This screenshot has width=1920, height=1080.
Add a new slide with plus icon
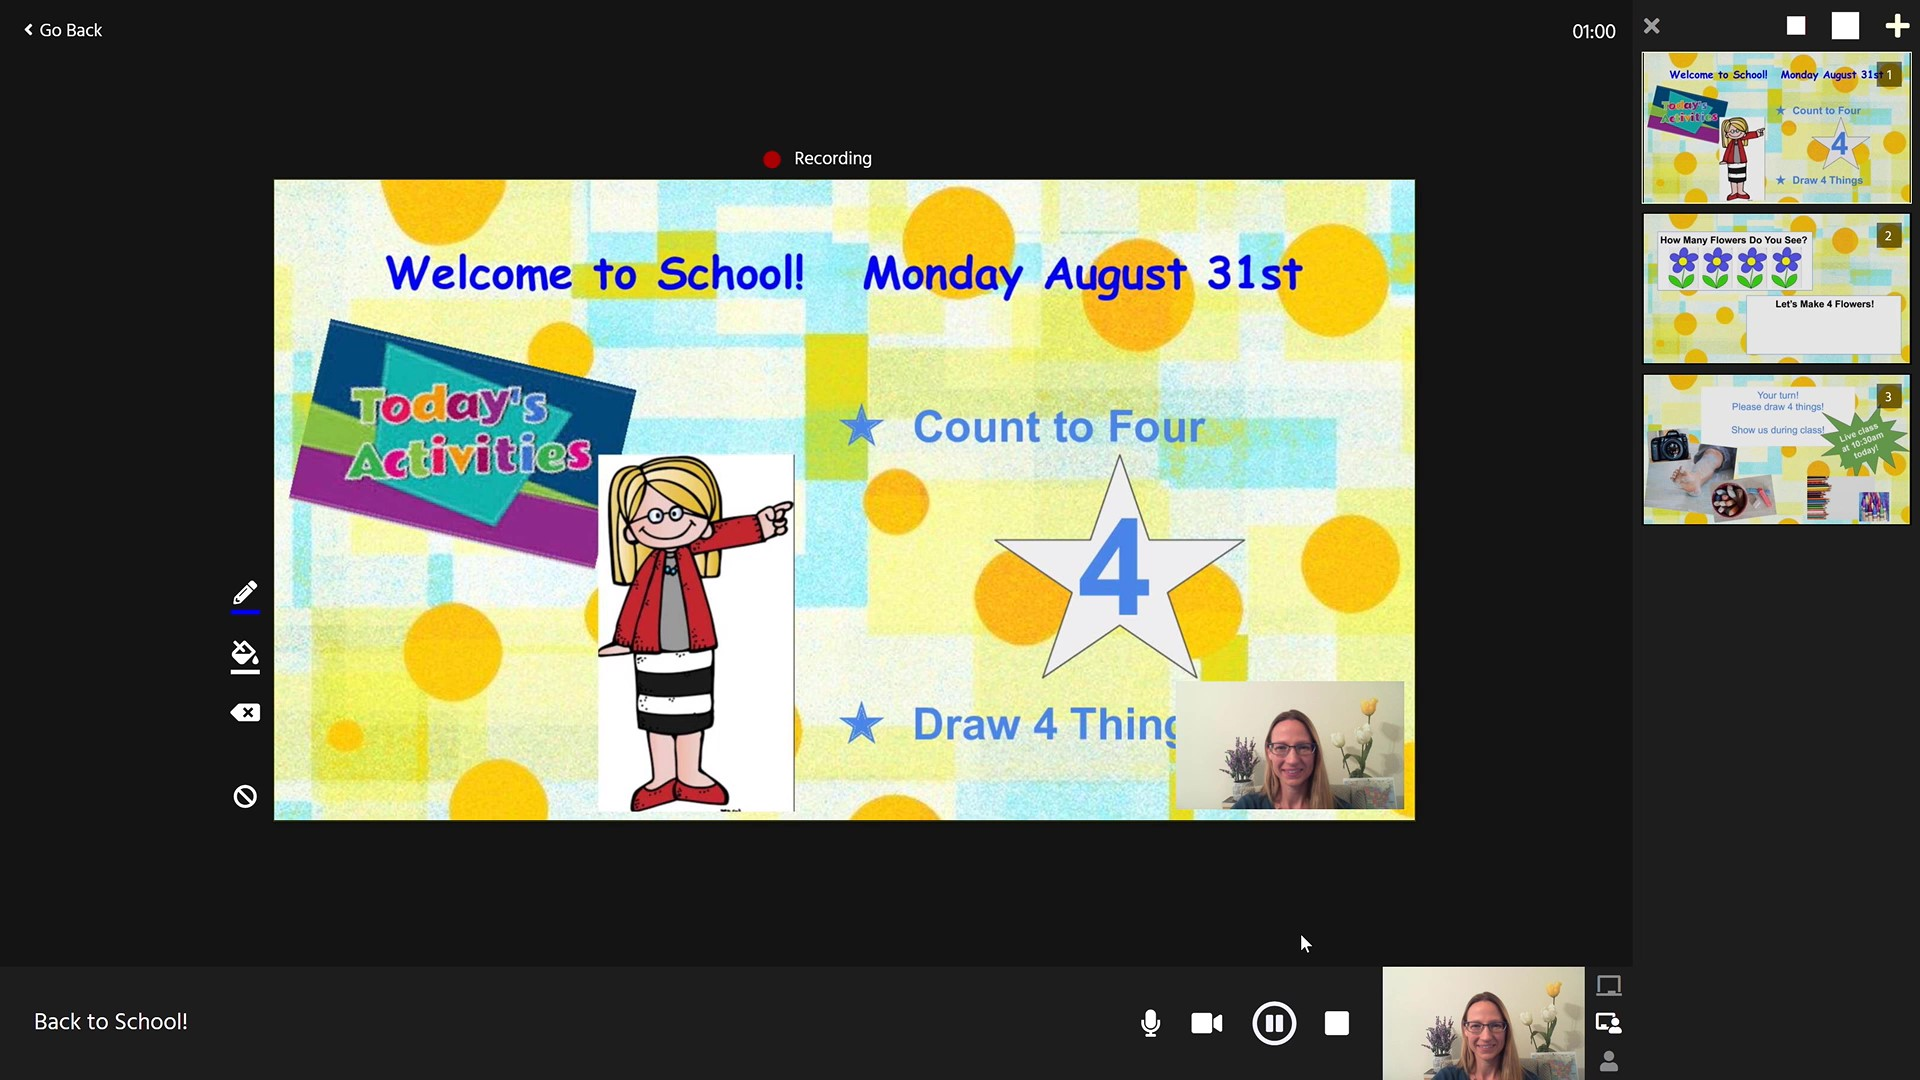tap(1896, 26)
